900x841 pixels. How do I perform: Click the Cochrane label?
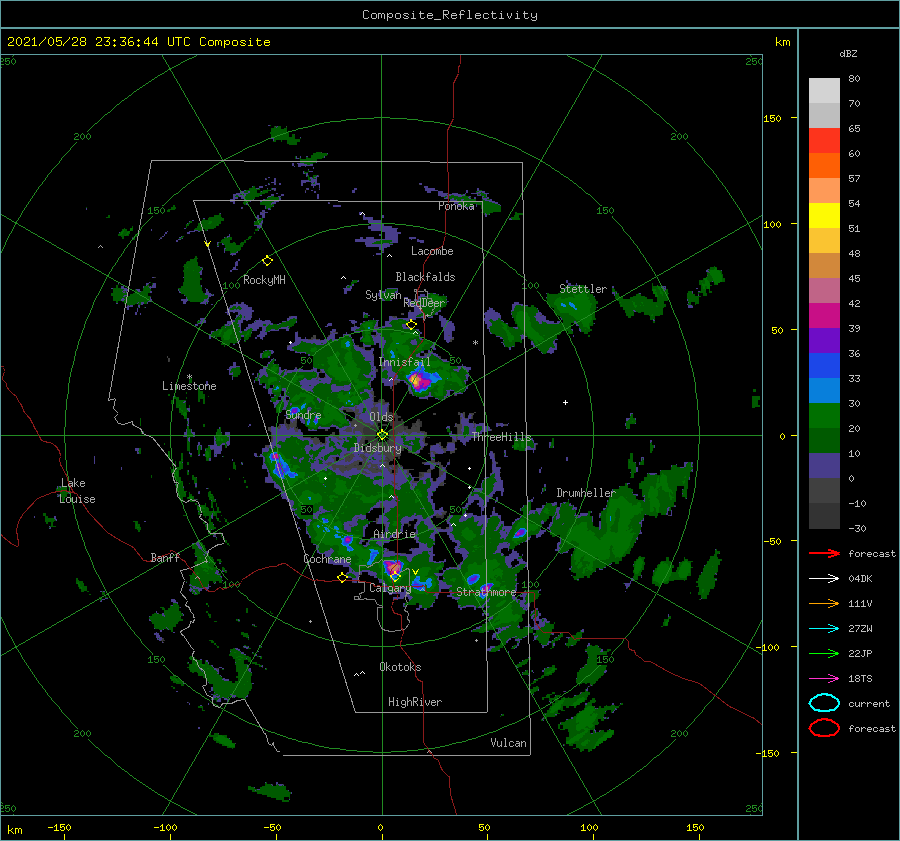click(x=327, y=559)
